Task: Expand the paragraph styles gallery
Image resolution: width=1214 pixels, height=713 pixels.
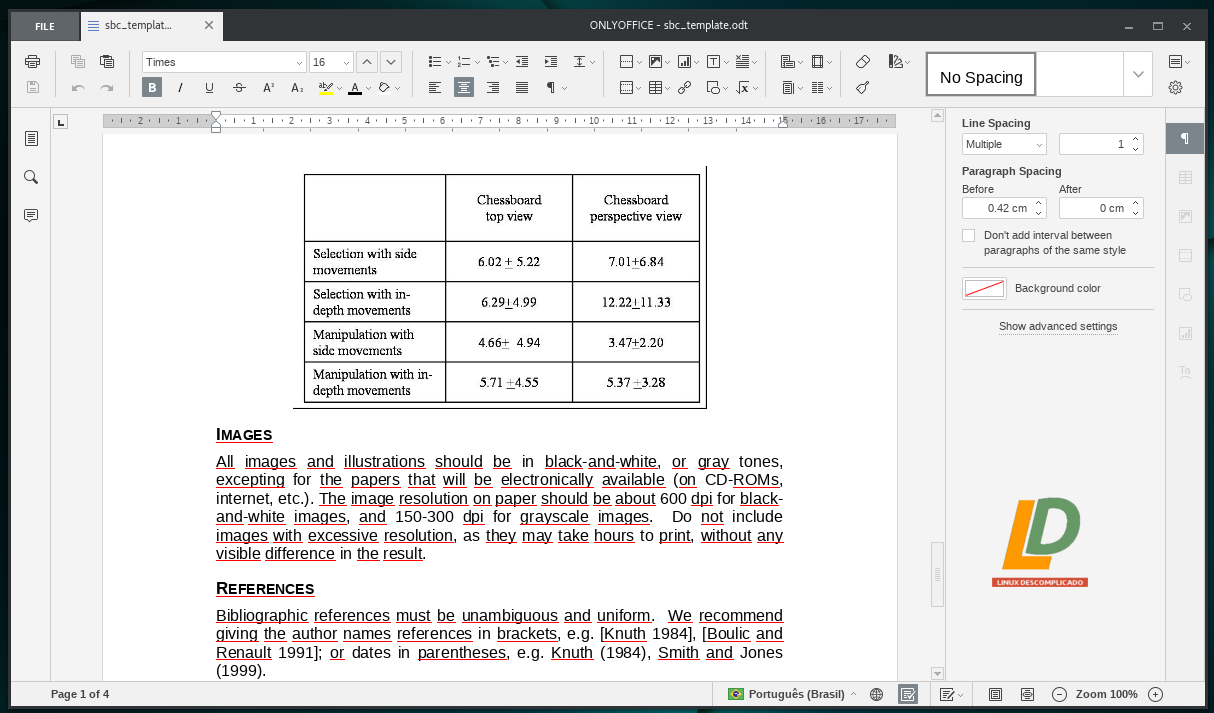Action: click(x=1138, y=75)
